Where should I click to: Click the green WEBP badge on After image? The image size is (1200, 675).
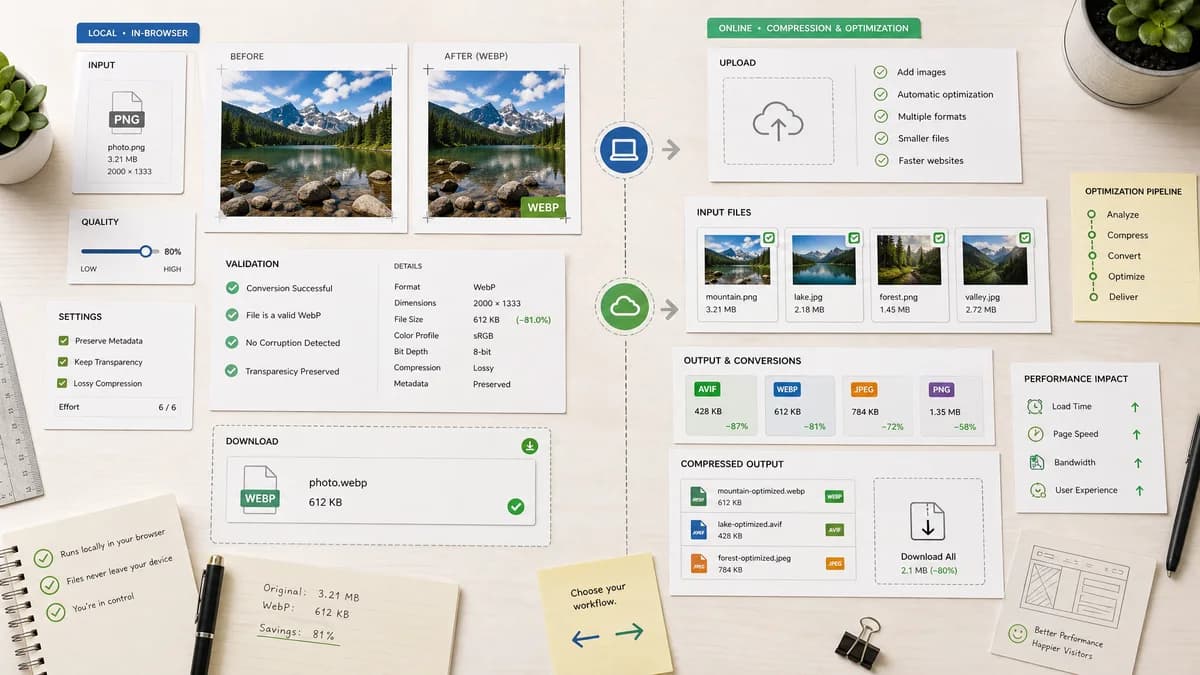click(x=542, y=207)
